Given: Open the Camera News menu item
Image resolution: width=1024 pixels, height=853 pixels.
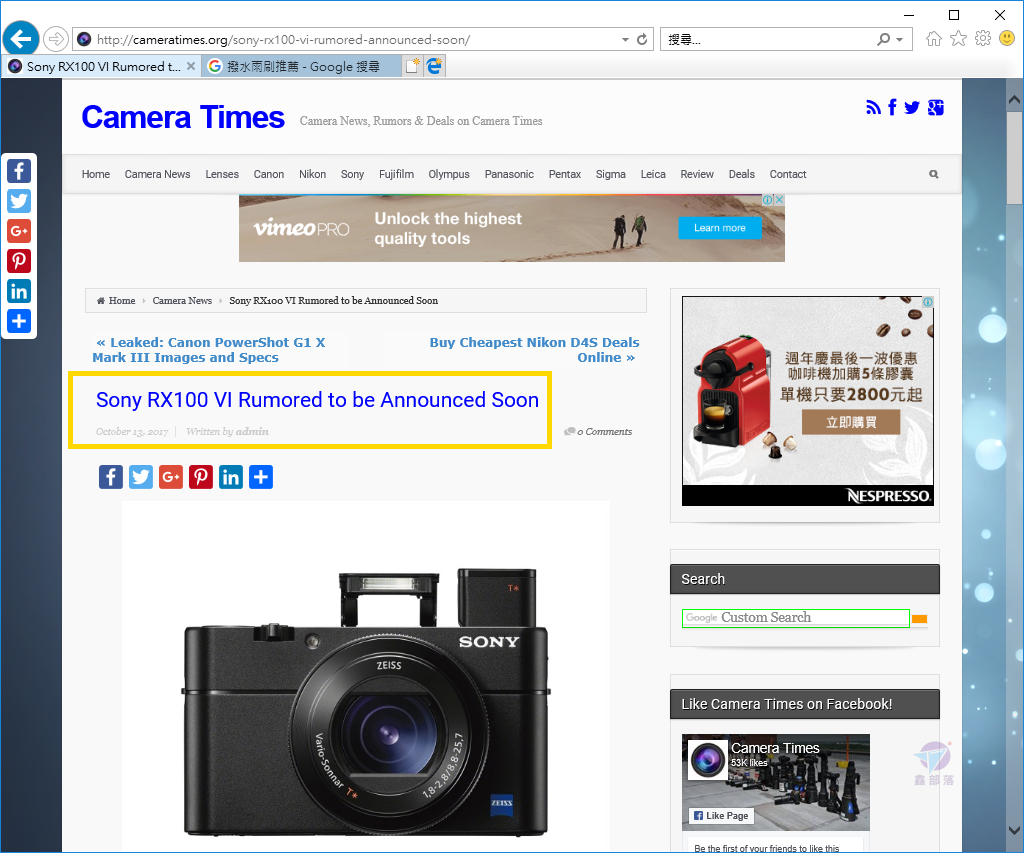Looking at the screenshot, I should tap(157, 174).
